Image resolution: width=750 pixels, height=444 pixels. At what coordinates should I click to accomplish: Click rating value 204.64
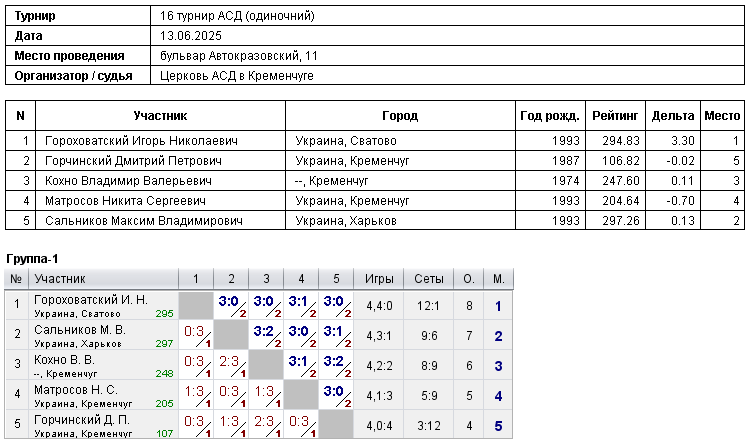point(621,201)
